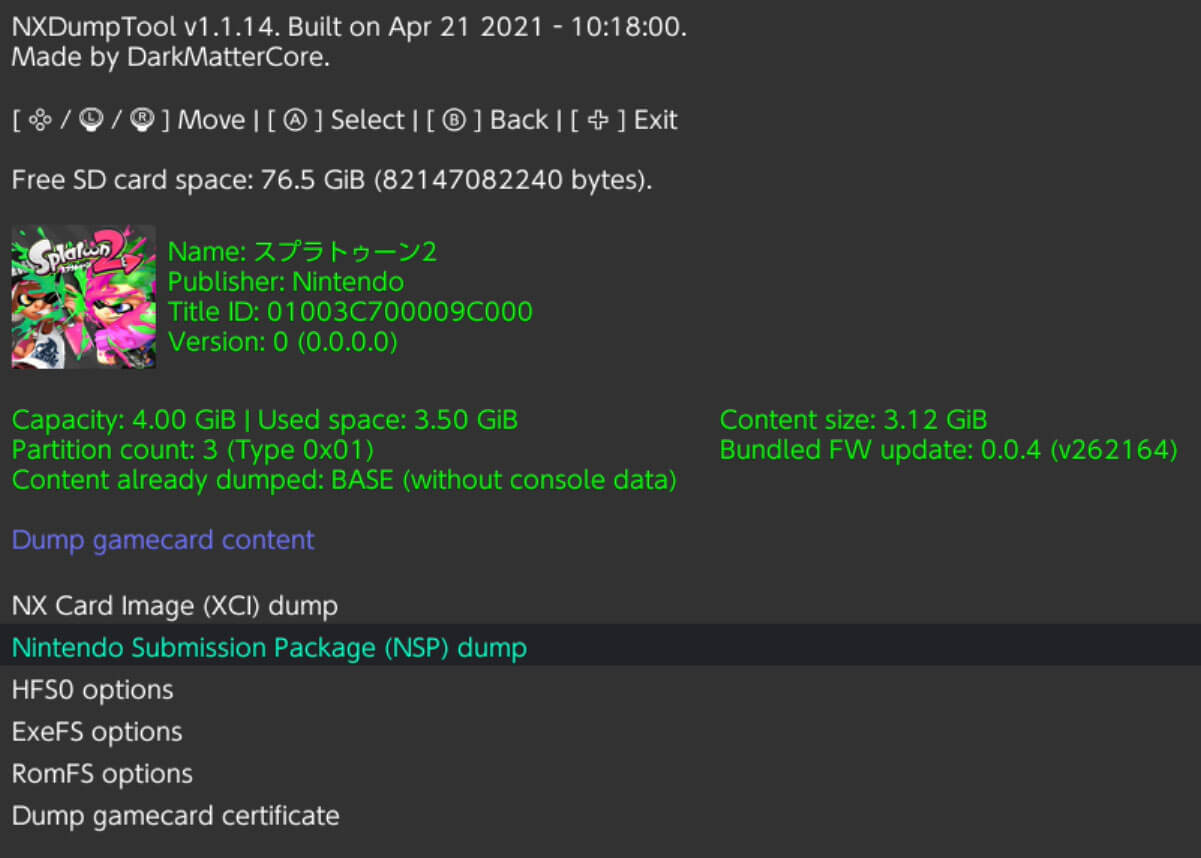Click the A button Select icon
Image resolution: width=1201 pixels, height=858 pixels.
pyautogui.click(x=294, y=121)
